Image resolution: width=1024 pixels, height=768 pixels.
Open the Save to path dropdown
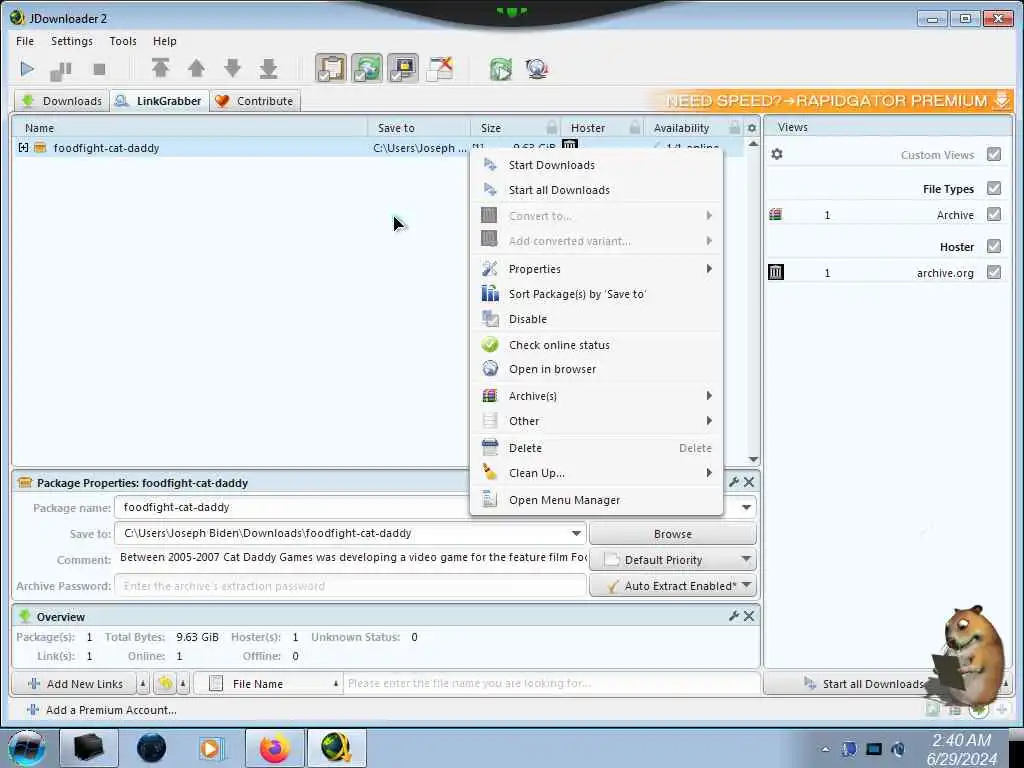576,534
